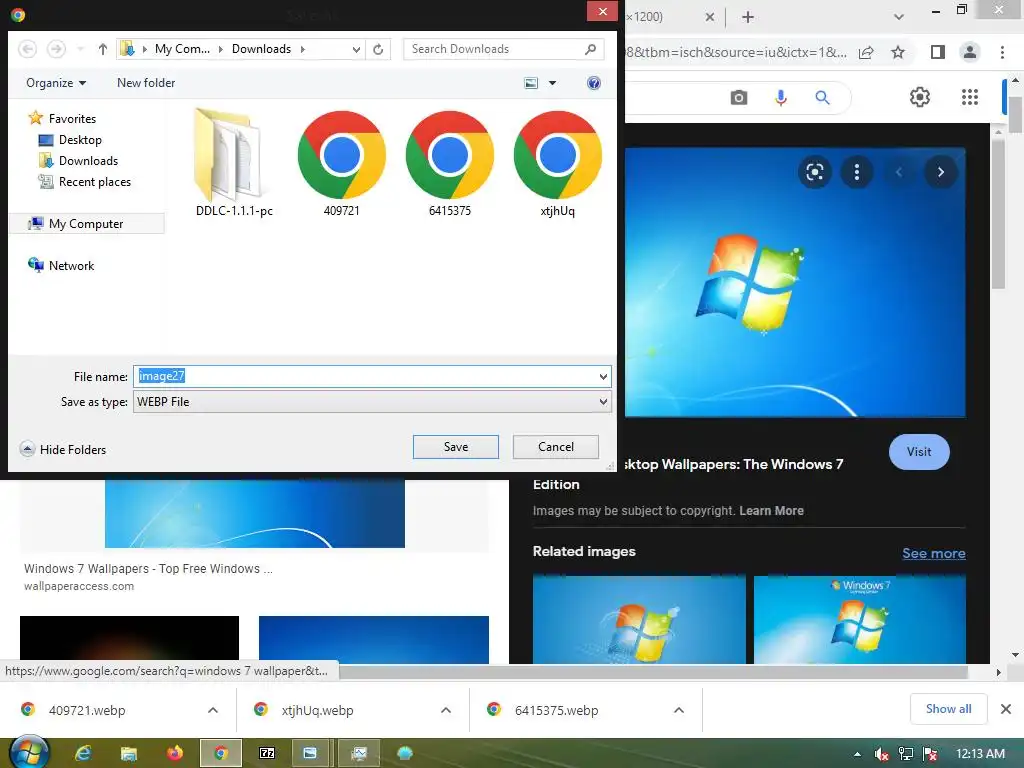Expand options for 409721.webp download
The width and height of the screenshot is (1024, 768).
tap(213, 710)
